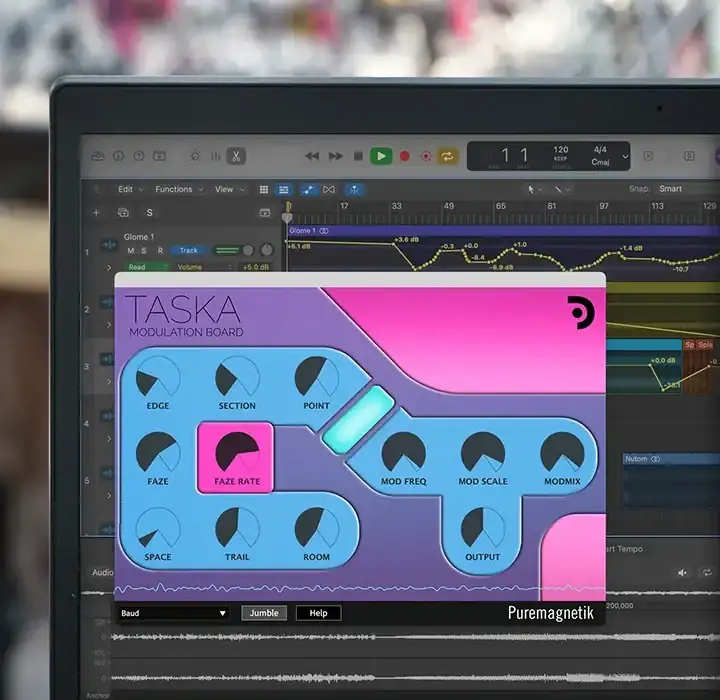Click the Track automation button on Glome 1
Viewport: 720px width, 700px height.
(x=189, y=250)
